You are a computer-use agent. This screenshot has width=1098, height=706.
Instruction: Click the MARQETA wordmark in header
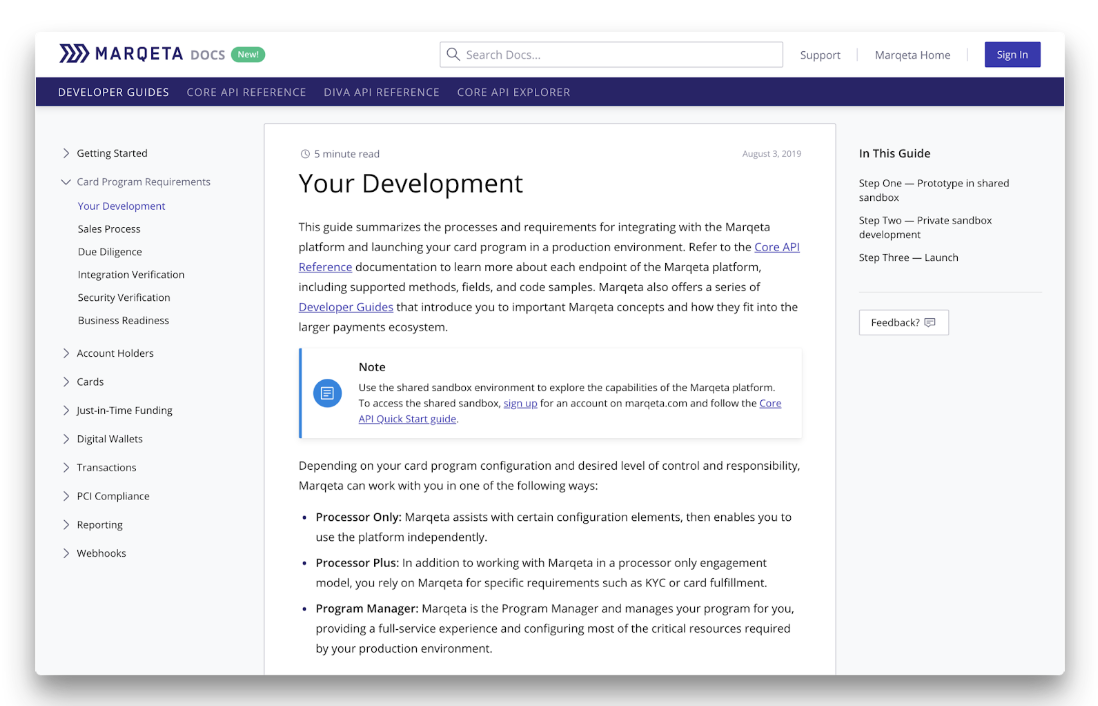pyautogui.click(x=139, y=54)
